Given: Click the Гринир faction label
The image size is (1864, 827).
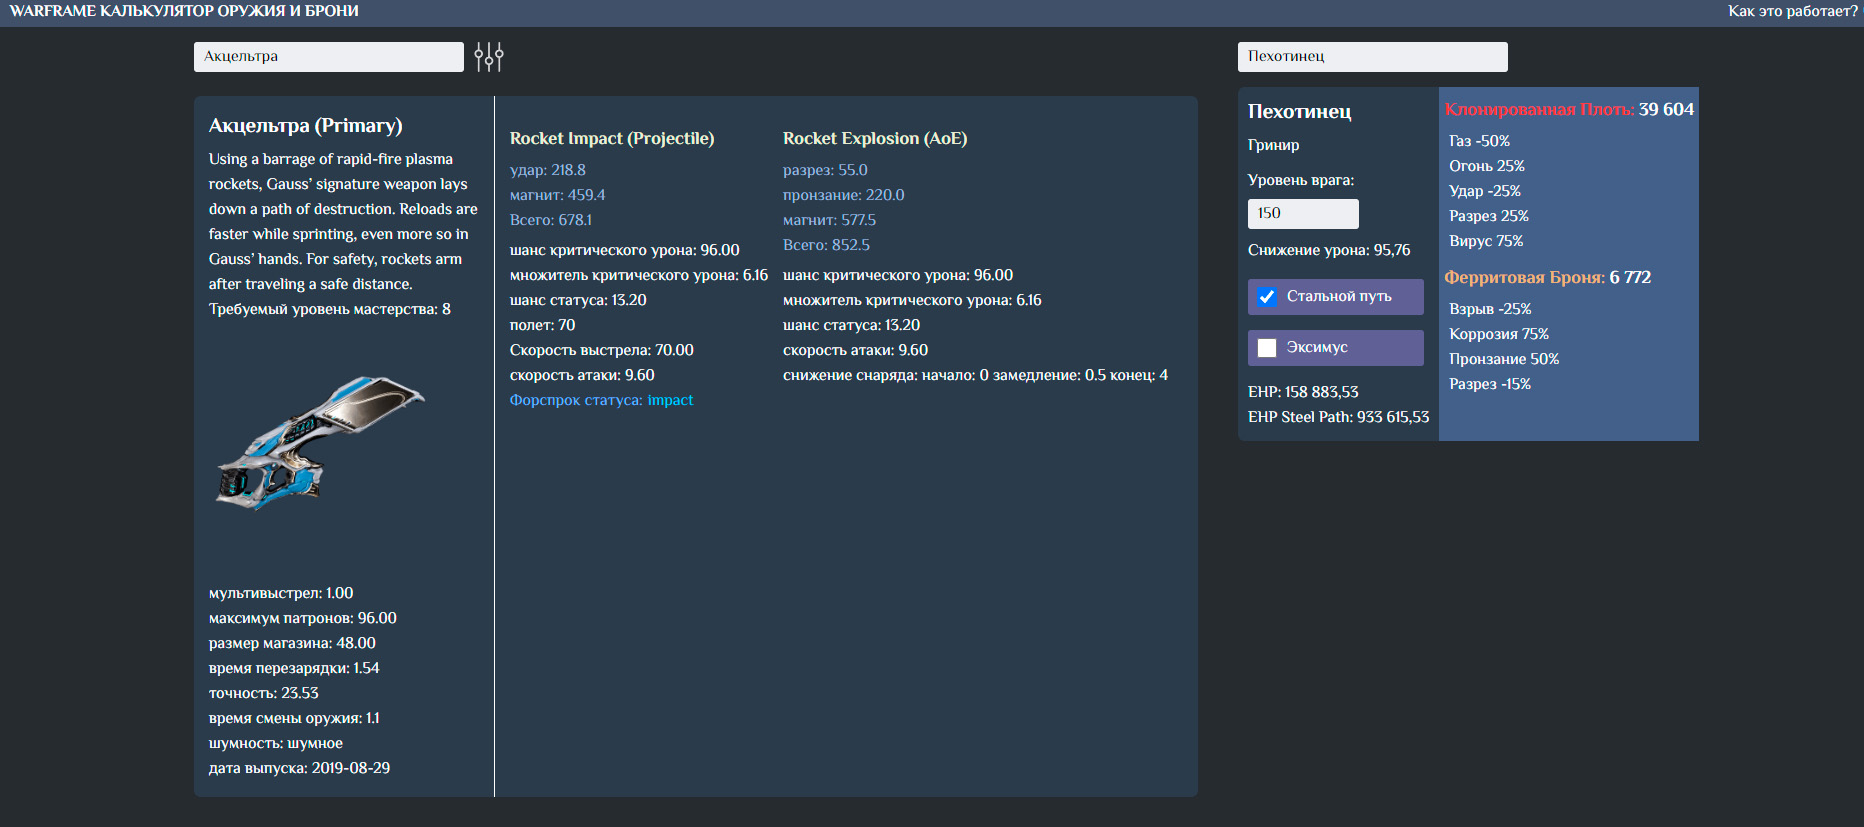Looking at the screenshot, I should point(1273,145).
